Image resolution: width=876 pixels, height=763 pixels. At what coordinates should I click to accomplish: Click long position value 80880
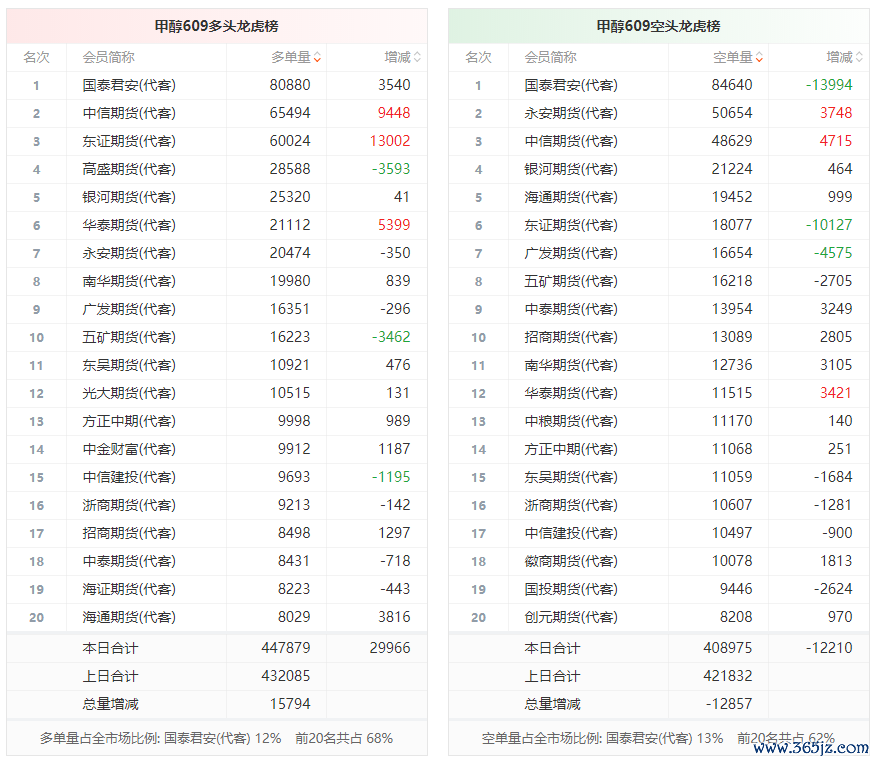290,85
